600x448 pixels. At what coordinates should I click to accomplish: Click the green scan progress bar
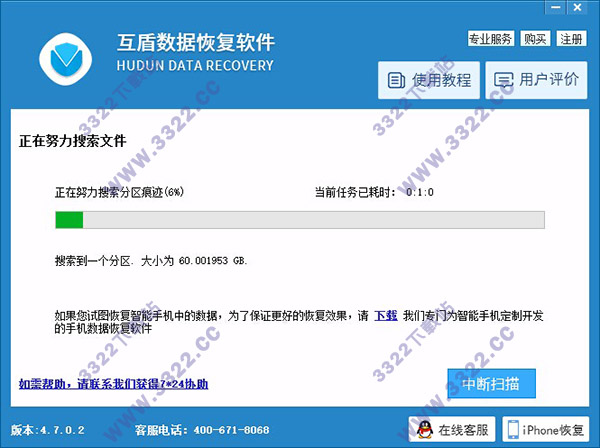click(x=300, y=220)
